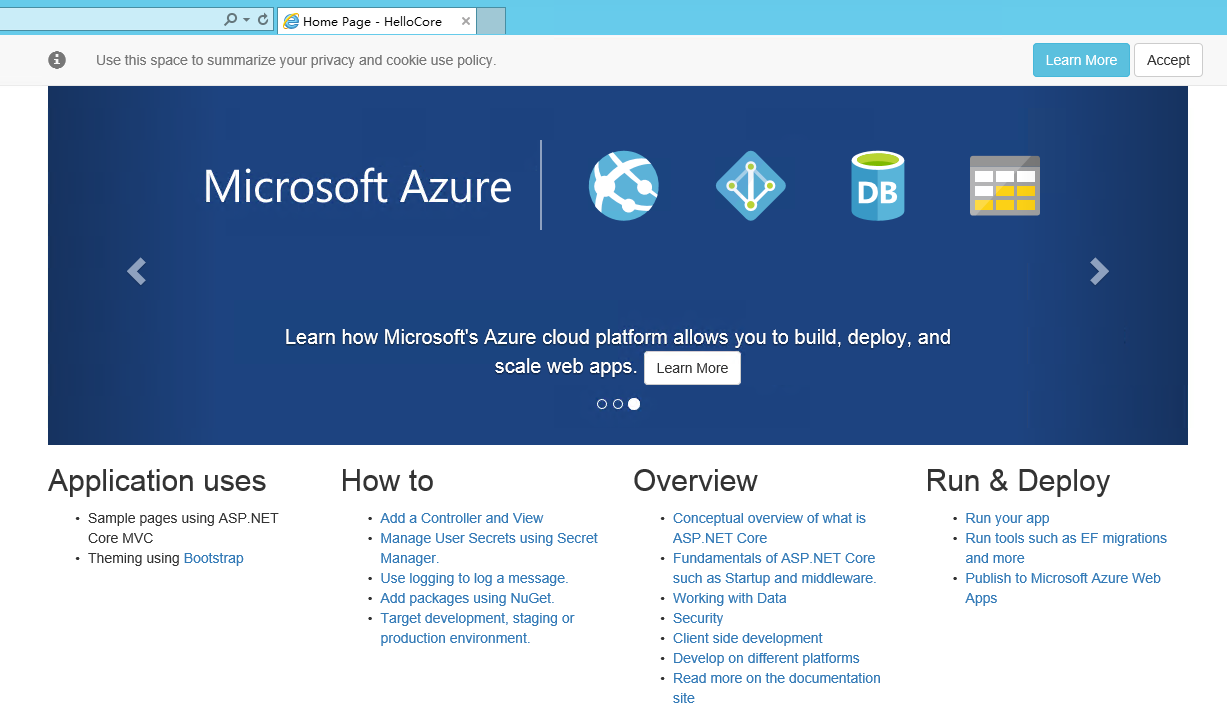Click the Azure table storage icon

coord(1005,185)
